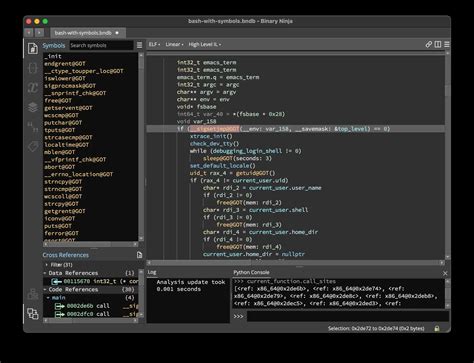The width and height of the screenshot is (474, 363).
Task: Click the Cross References panel title
Action: tap(66, 255)
